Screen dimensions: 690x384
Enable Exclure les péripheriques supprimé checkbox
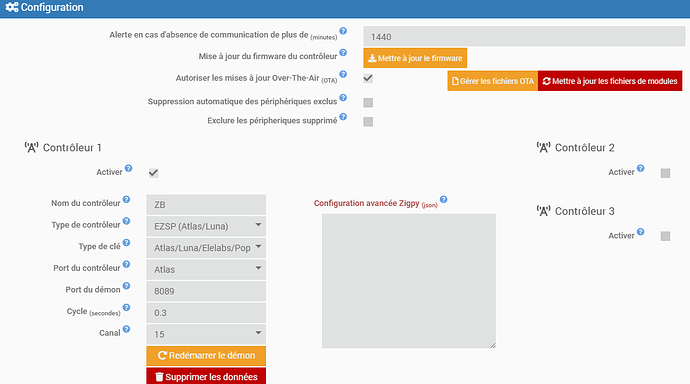[x=368, y=121]
